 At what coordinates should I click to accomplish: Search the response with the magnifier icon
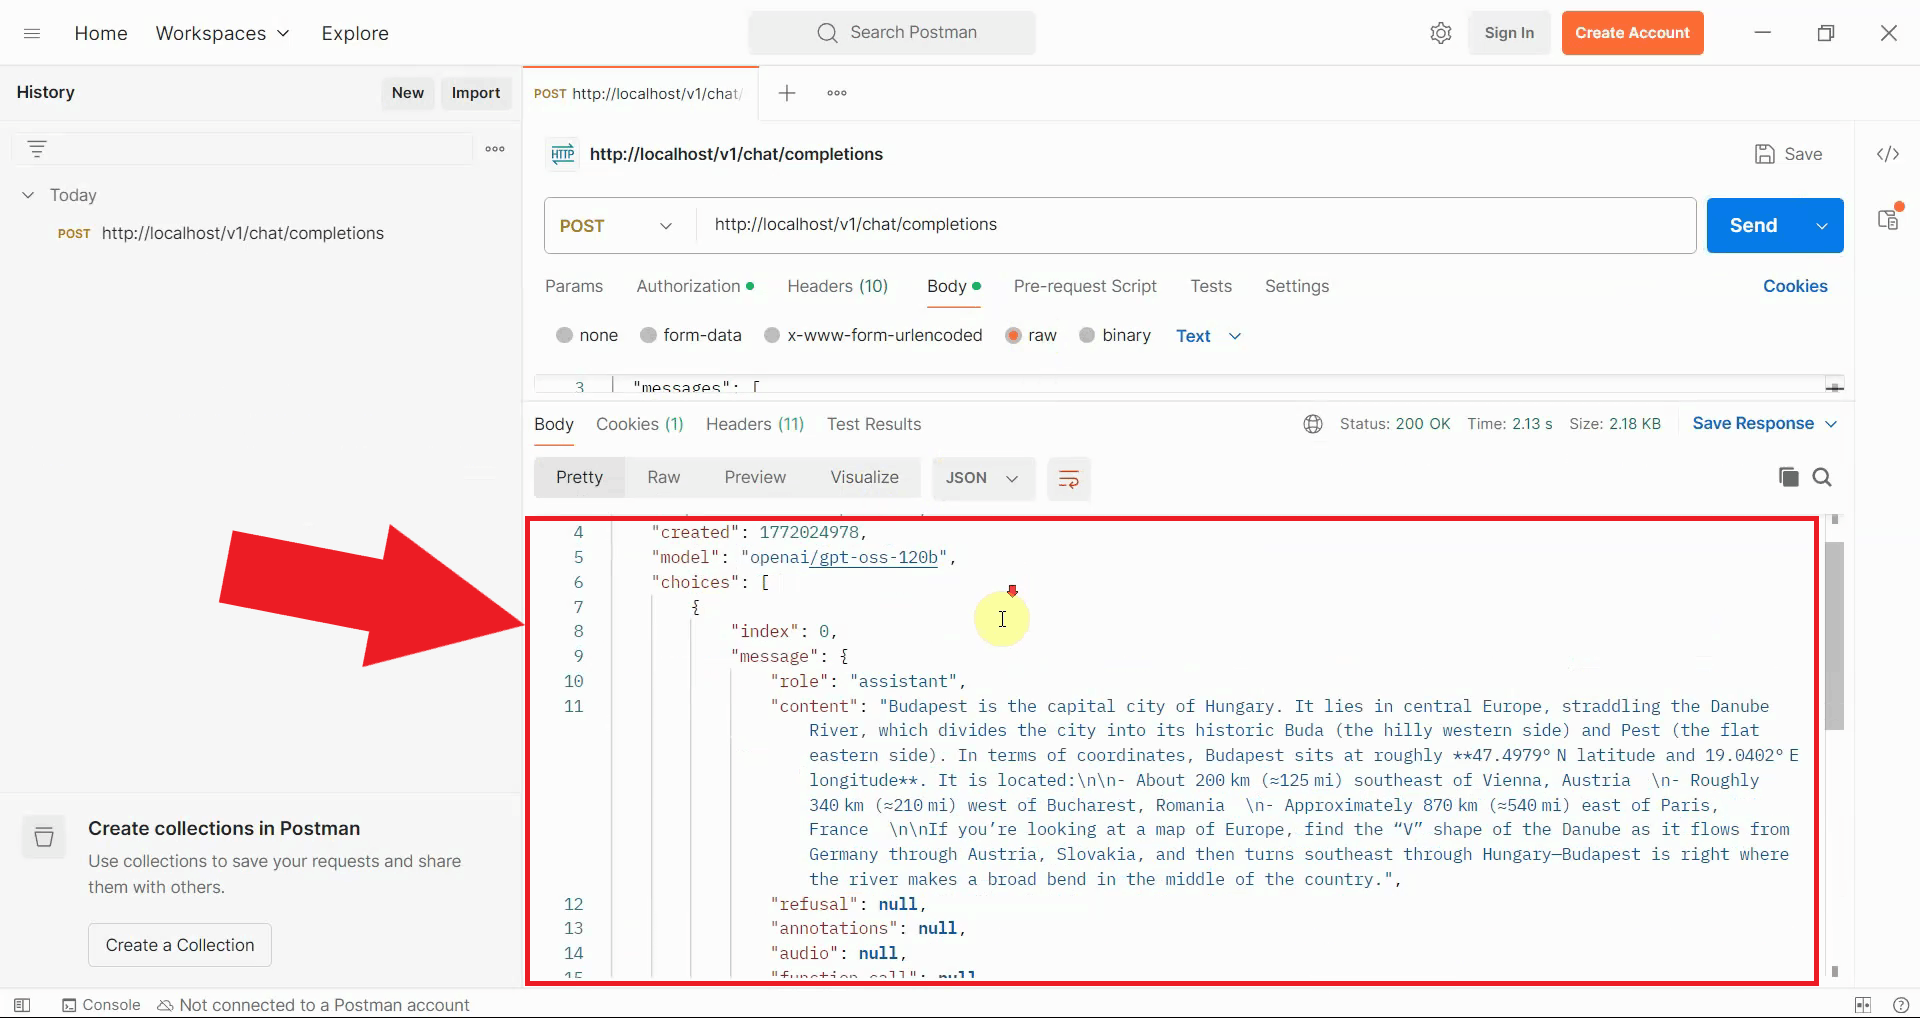[x=1822, y=477]
